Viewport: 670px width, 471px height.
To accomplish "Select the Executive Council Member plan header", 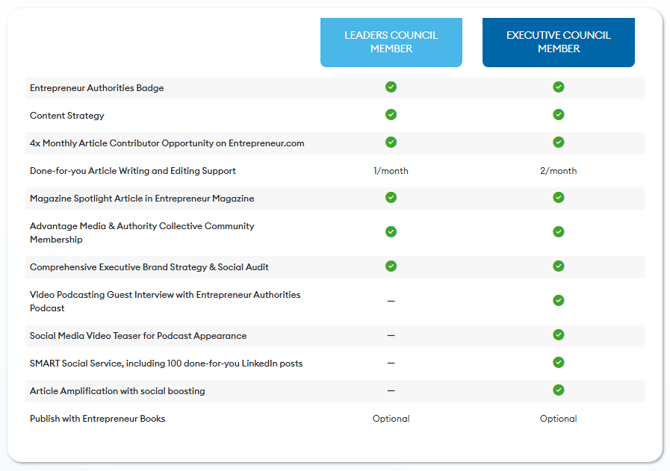I will click(558, 42).
